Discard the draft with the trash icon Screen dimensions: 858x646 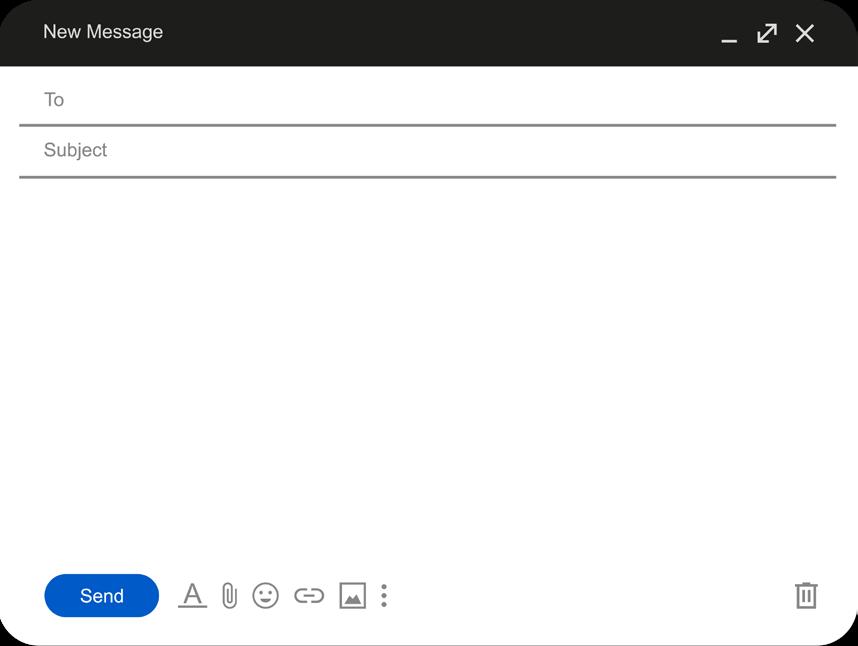(806, 595)
